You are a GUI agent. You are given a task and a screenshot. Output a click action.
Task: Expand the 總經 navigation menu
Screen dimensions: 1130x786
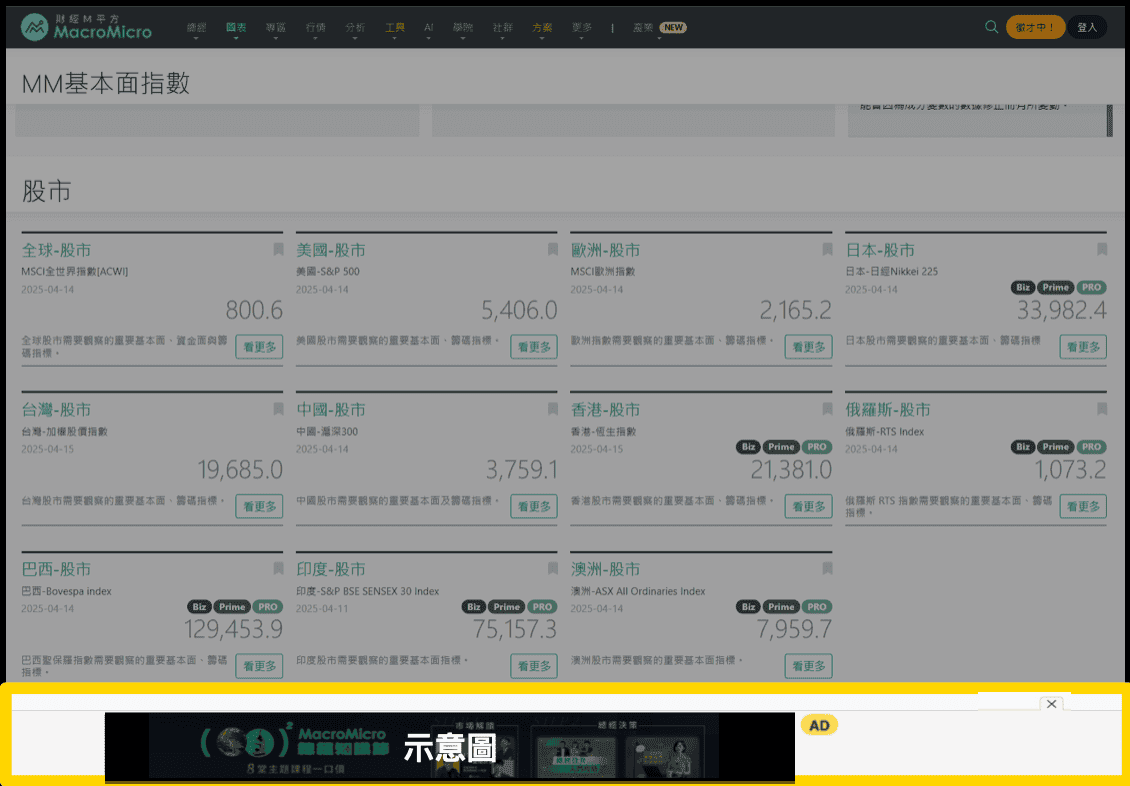(196, 27)
